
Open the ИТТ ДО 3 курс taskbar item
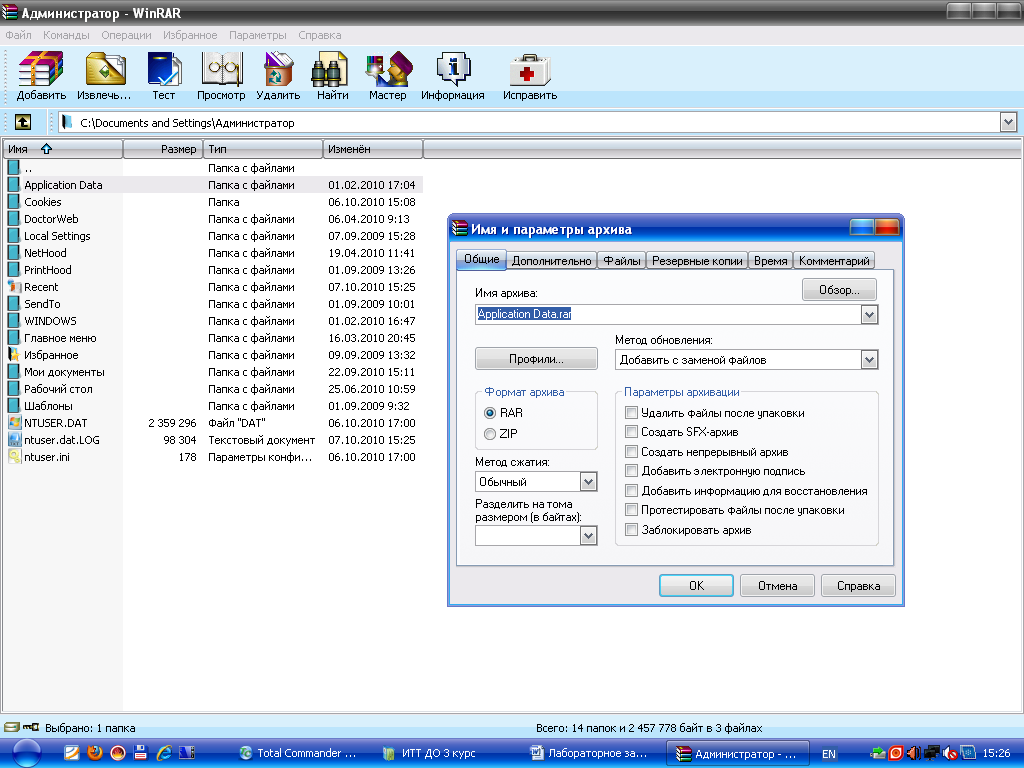[x=431, y=753]
